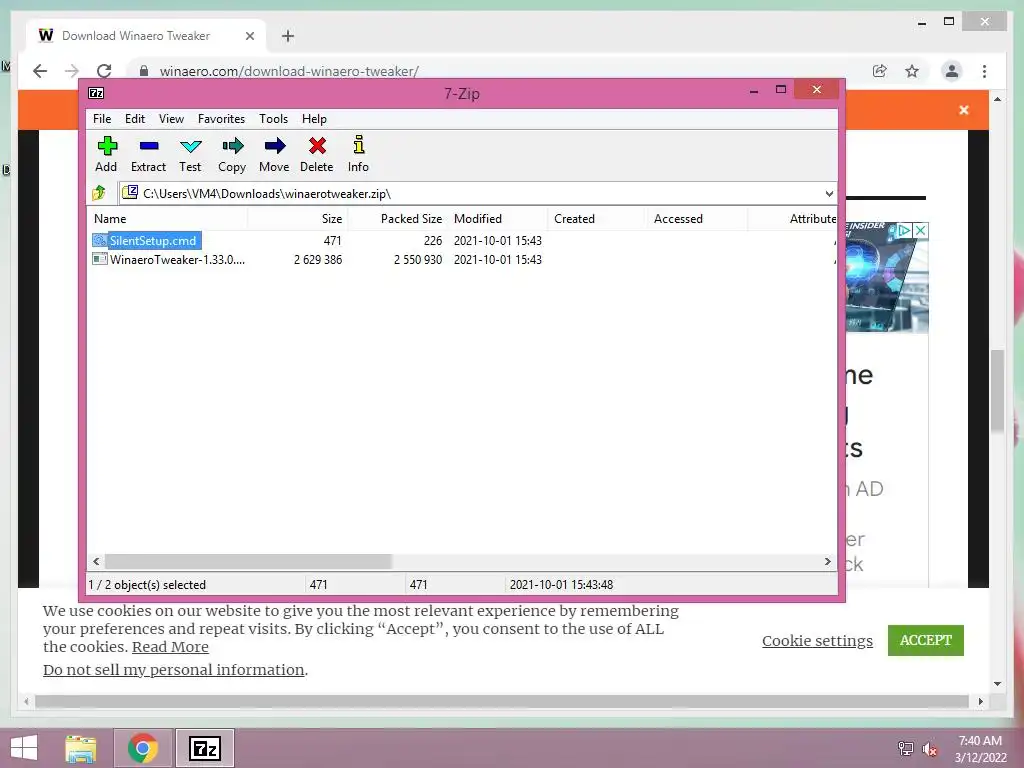Click the 7-Zip horizontal scrollbar thumb

coord(248,562)
